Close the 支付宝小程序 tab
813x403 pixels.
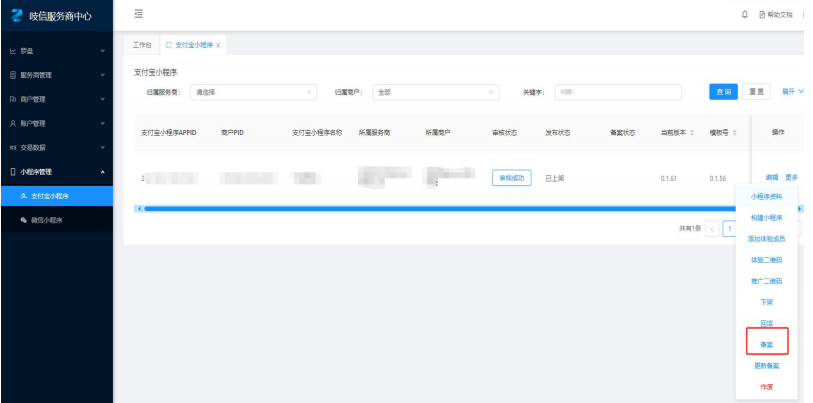pos(219,46)
